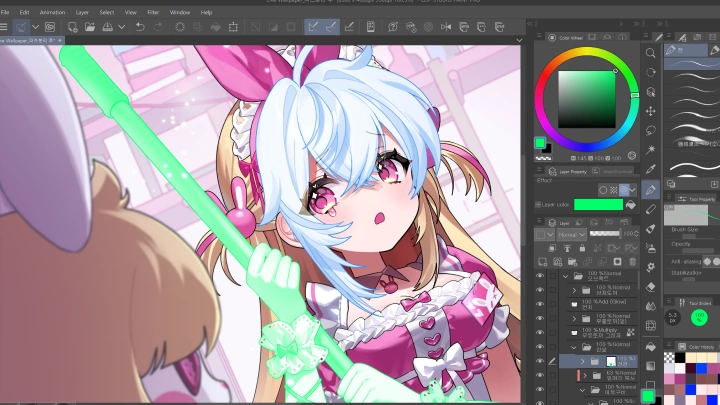This screenshot has width=720, height=405.
Task: Select the Move layer tool
Action: tap(650, 111)
